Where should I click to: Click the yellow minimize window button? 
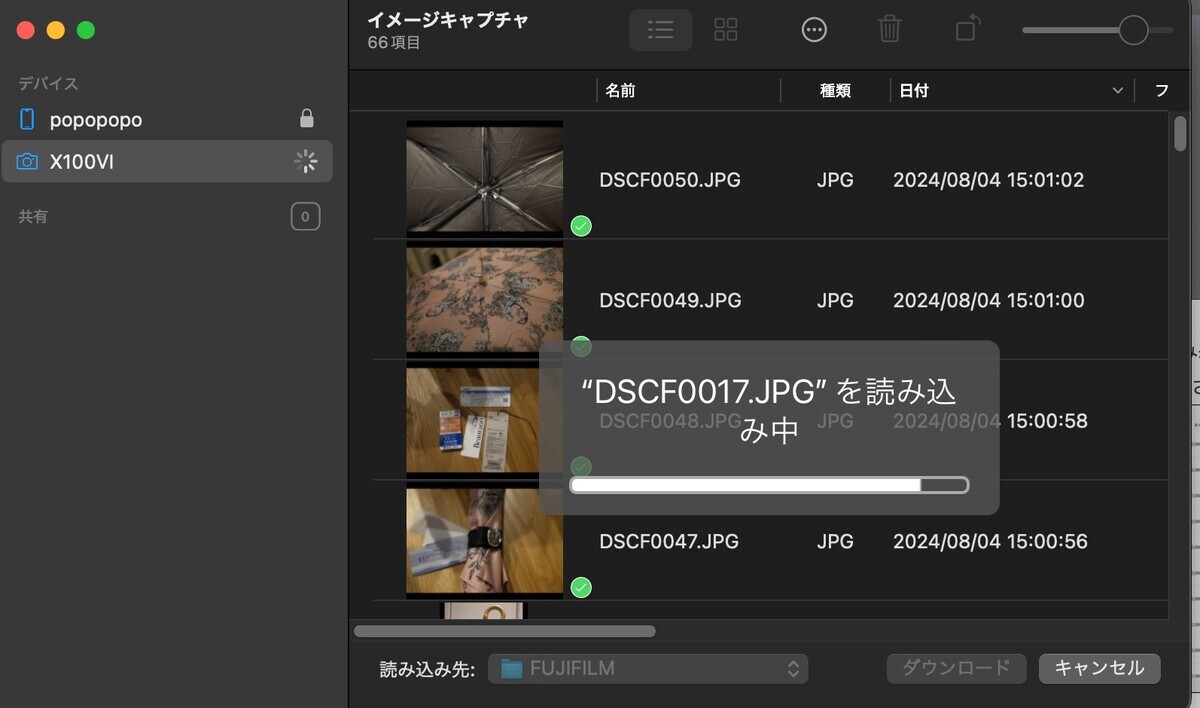[x=55, y=30]
